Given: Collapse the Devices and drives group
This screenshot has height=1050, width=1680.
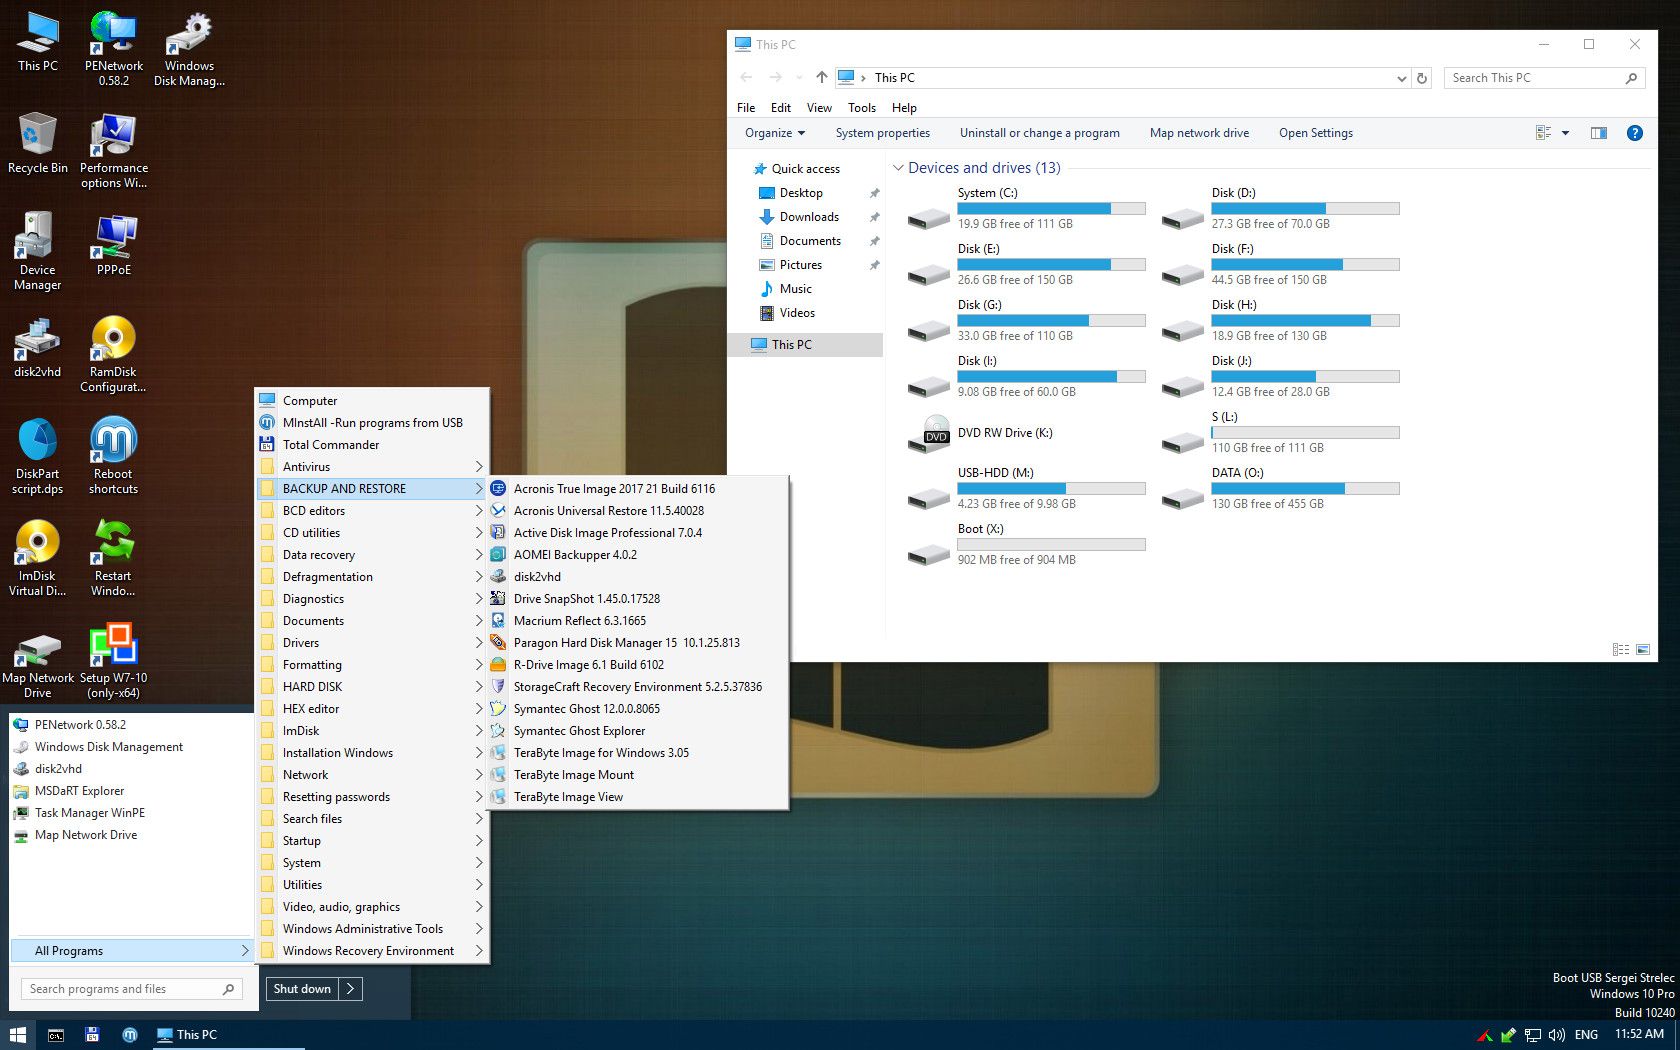Looking at the screenshot, I should click(x=898, y=168).
